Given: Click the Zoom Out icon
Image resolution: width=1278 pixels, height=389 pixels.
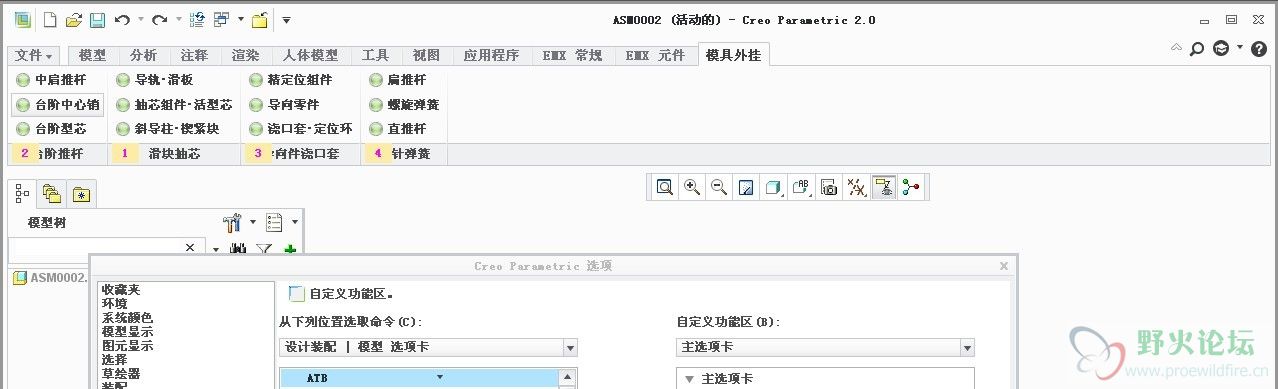Looking at the screenshot, I should coord(719,187).
